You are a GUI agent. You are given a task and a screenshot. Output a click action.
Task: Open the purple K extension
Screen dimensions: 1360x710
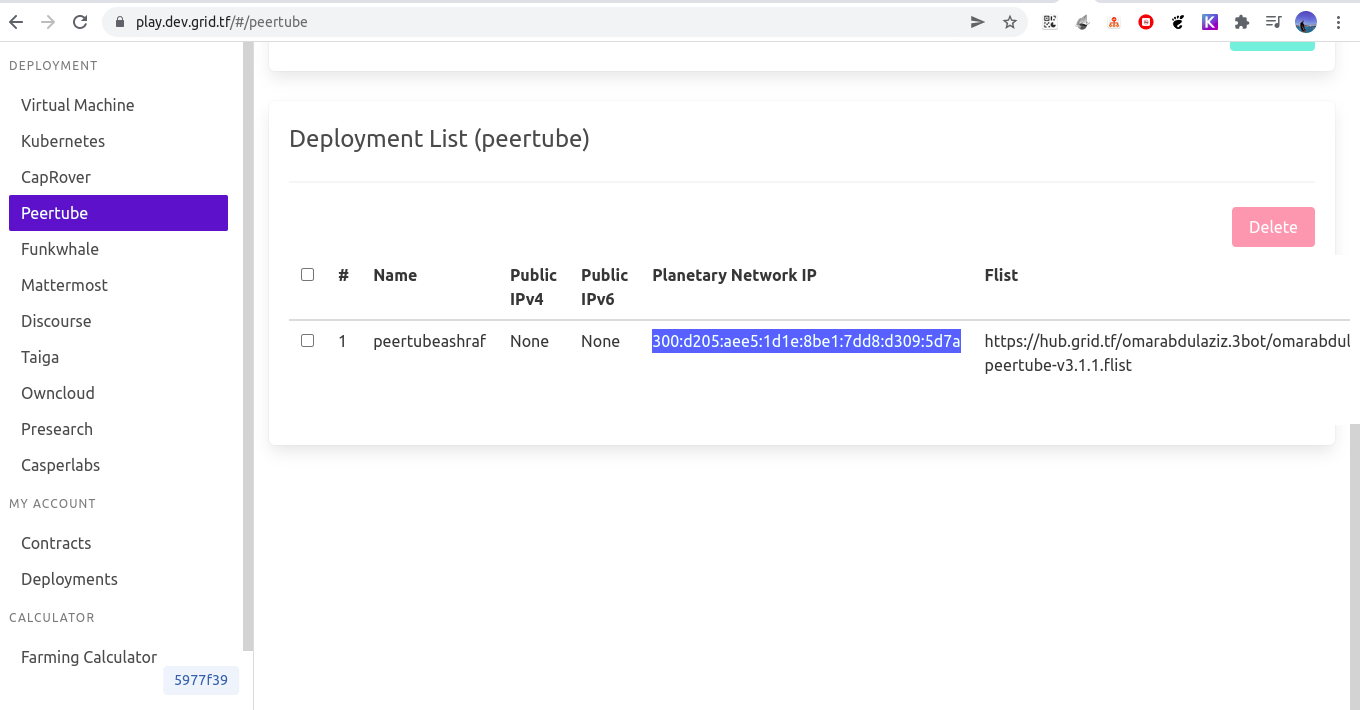1209,21
